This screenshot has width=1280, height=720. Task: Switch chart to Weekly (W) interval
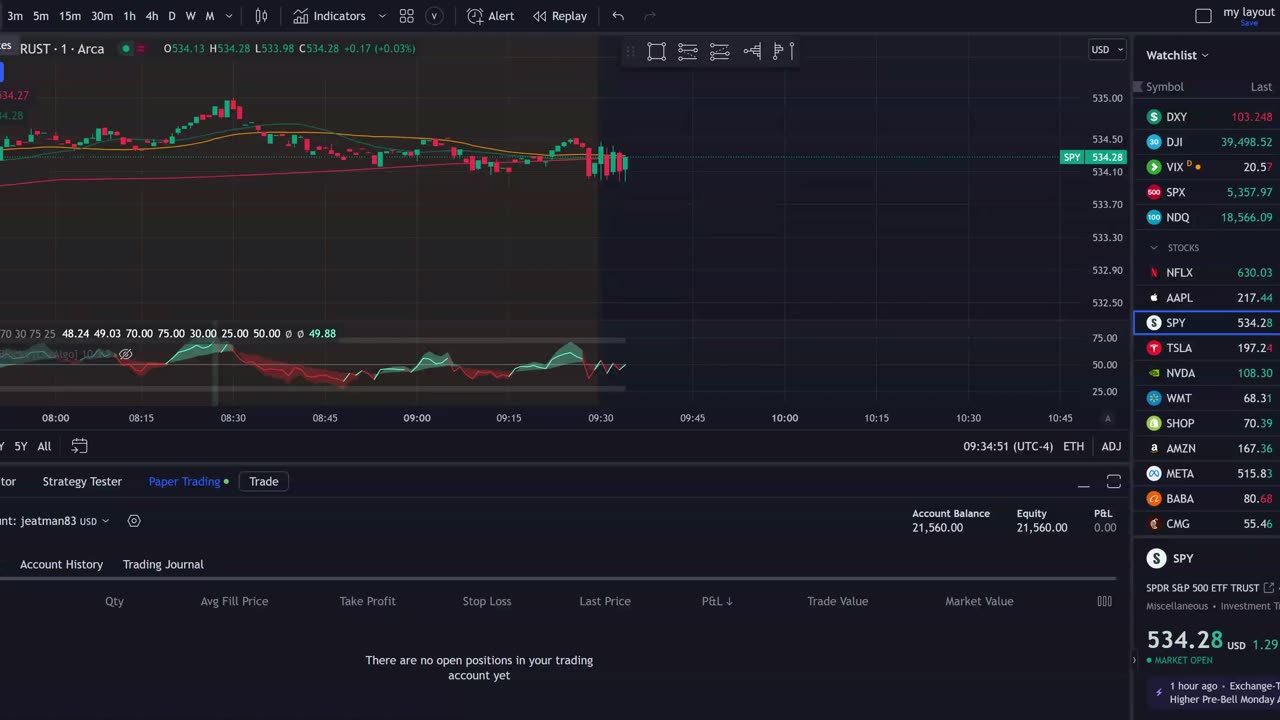(190, 16)
